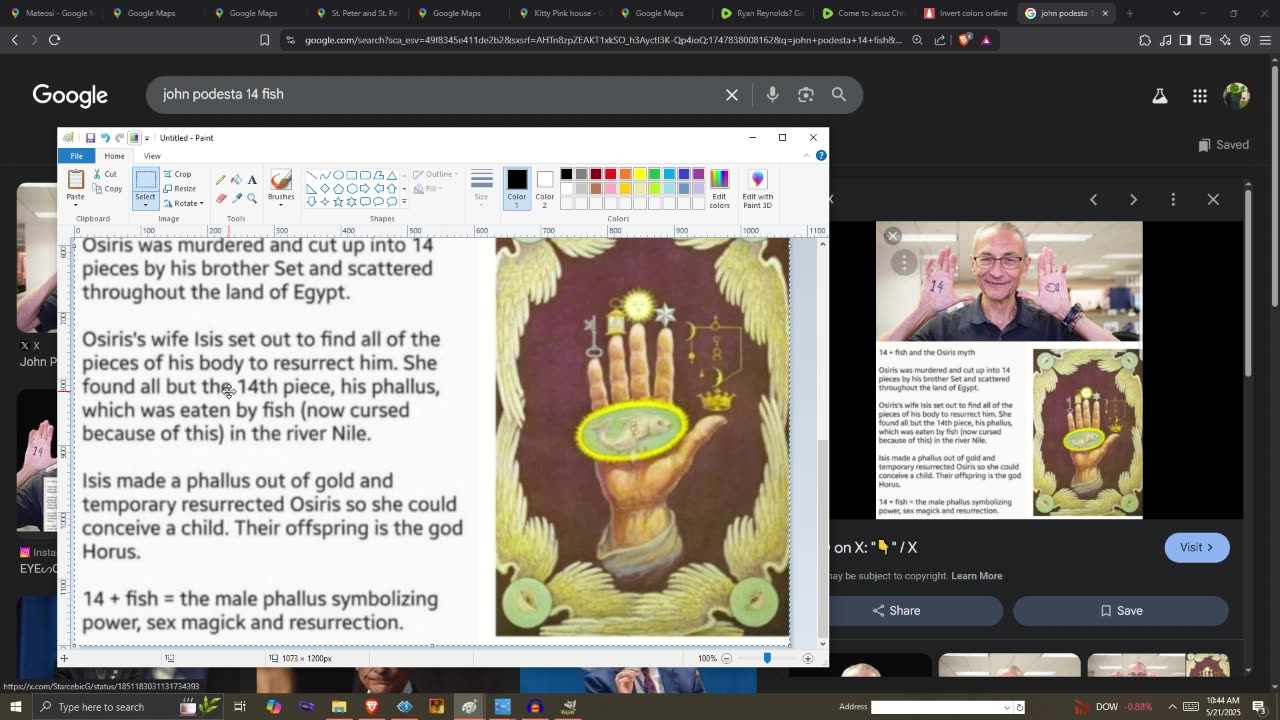Click the Brave Shields icon in address bar

(x=964, y=40)
